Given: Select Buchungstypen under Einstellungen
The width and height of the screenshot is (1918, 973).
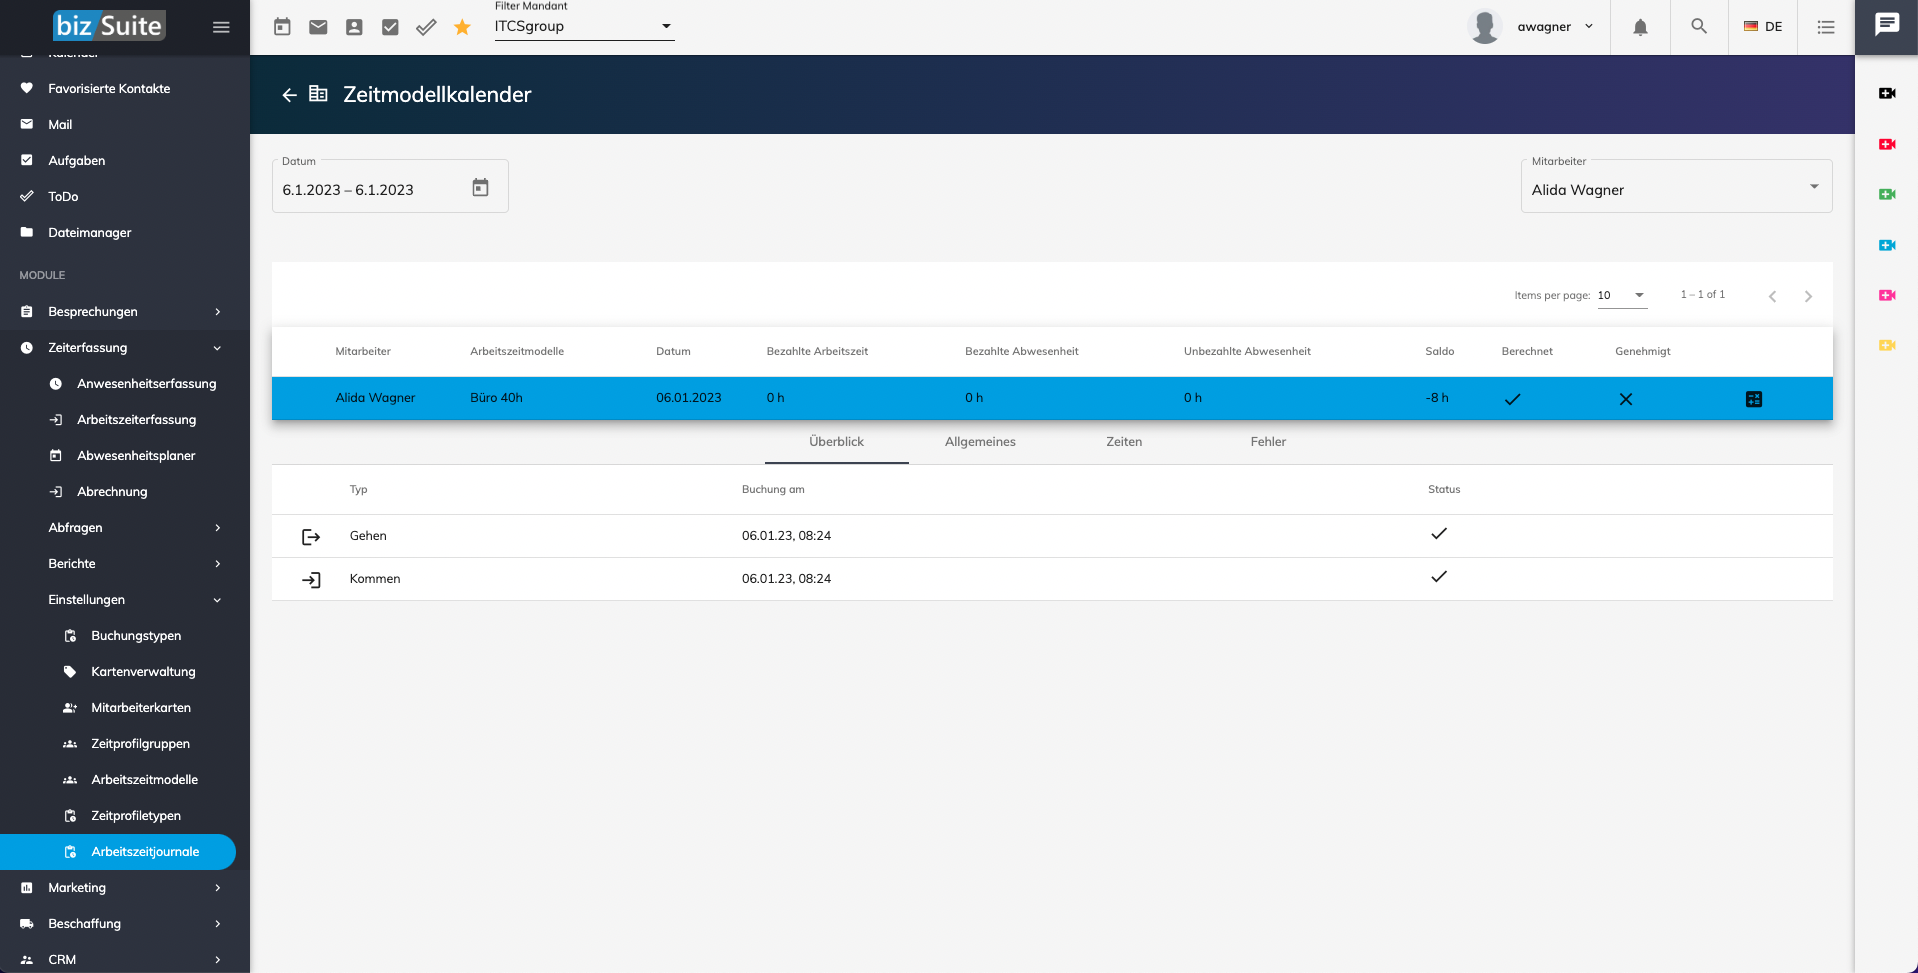Looking at the screenshot, I should (136, 636).
